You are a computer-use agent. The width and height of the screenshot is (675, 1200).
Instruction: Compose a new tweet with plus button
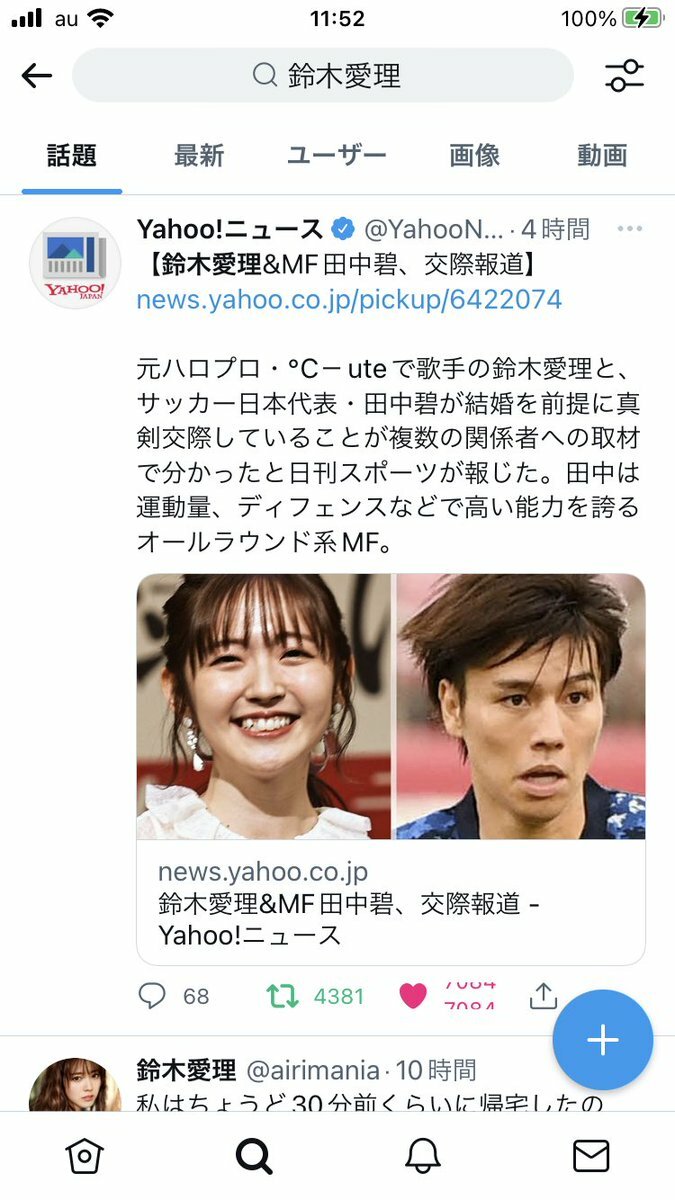(603, 1040)
